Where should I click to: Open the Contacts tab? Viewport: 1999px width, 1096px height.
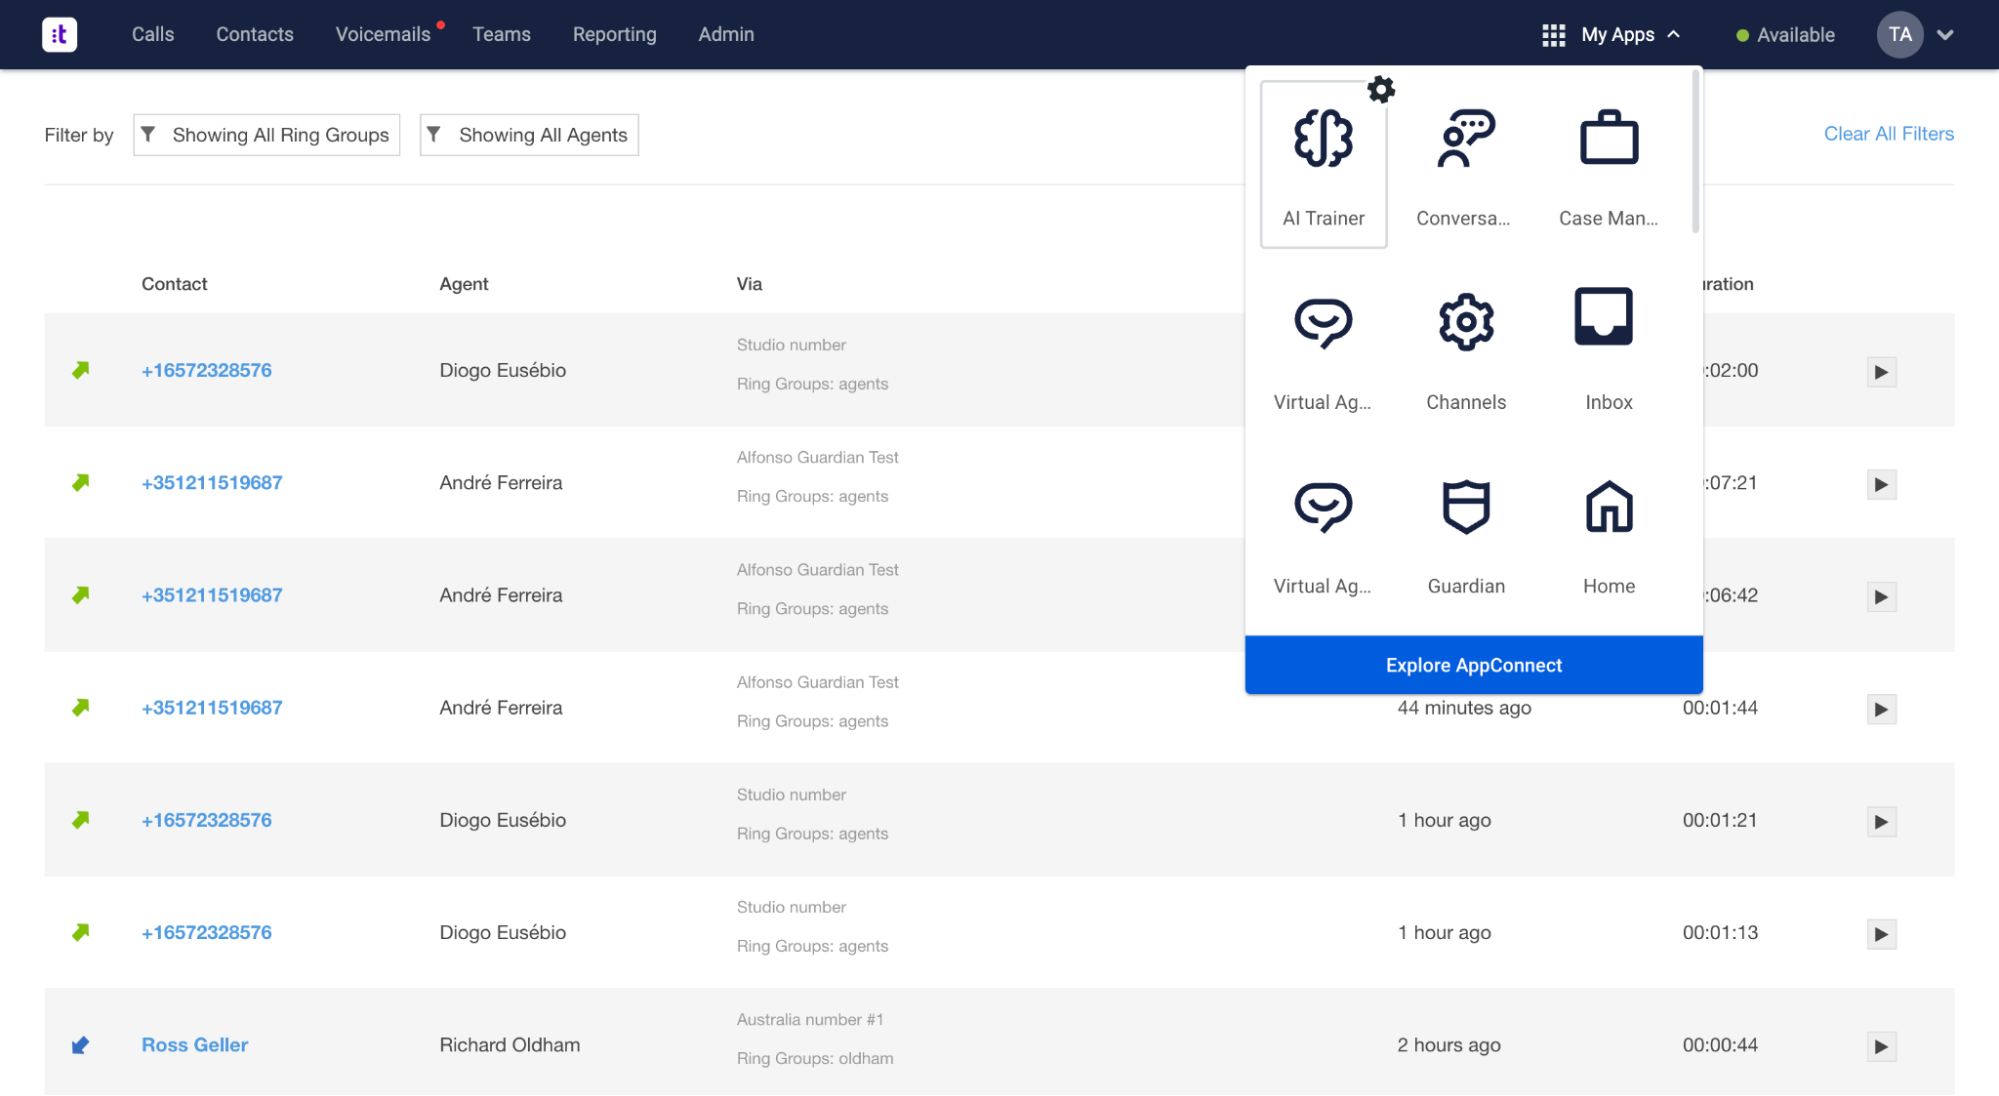[255, 34]
